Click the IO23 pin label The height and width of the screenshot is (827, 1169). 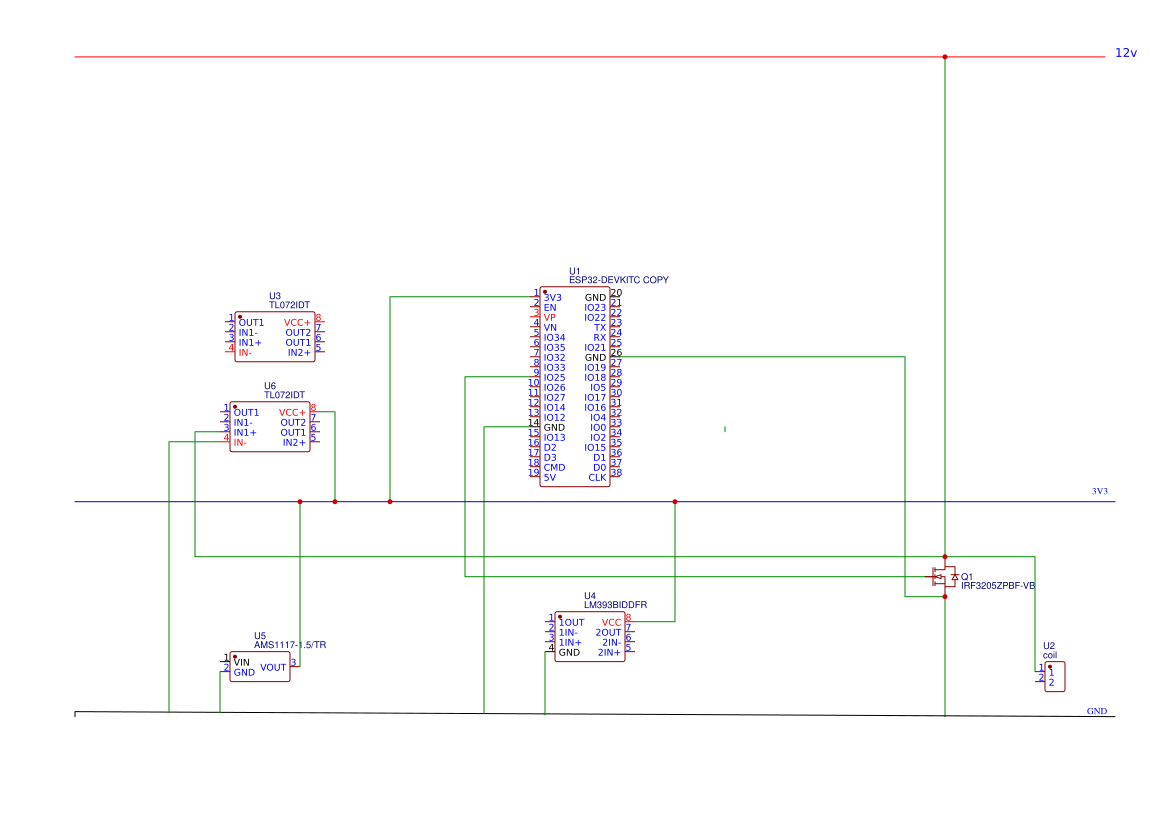click(x=595, y=308)
